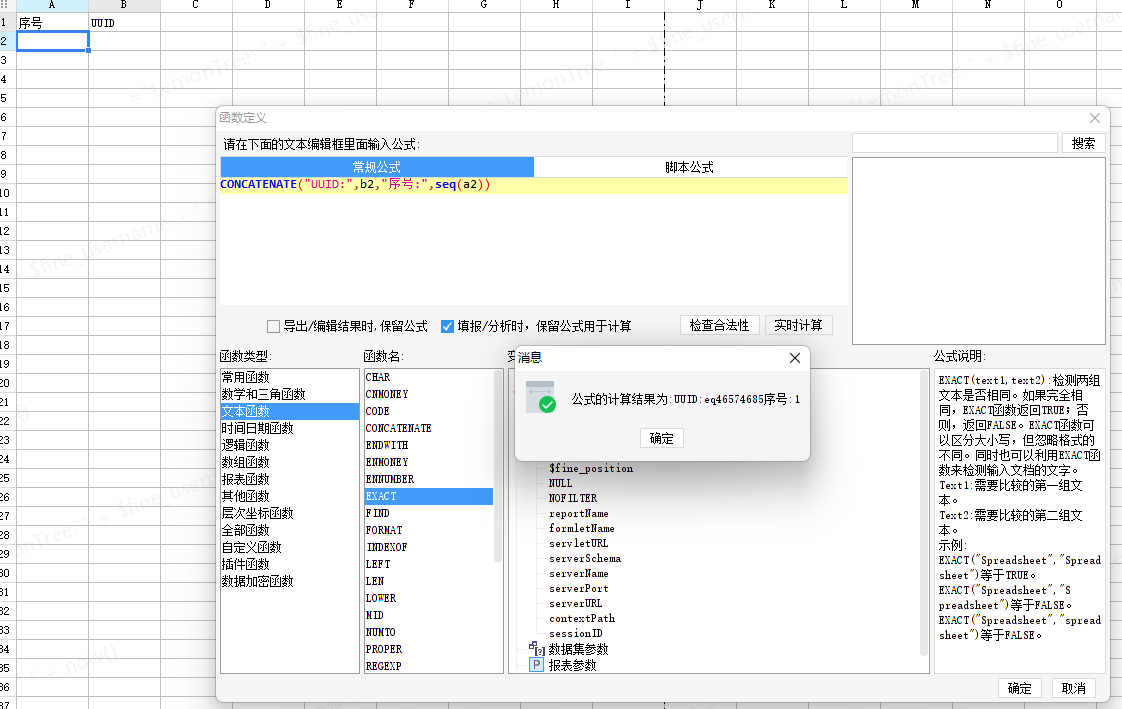Choose INDEXOF function

429,547
